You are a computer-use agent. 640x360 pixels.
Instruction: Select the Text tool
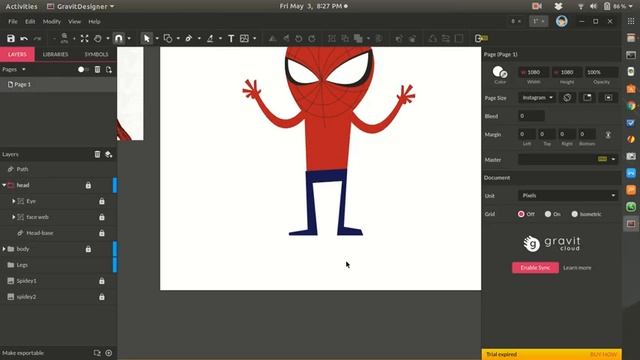[x=231, y=38]
